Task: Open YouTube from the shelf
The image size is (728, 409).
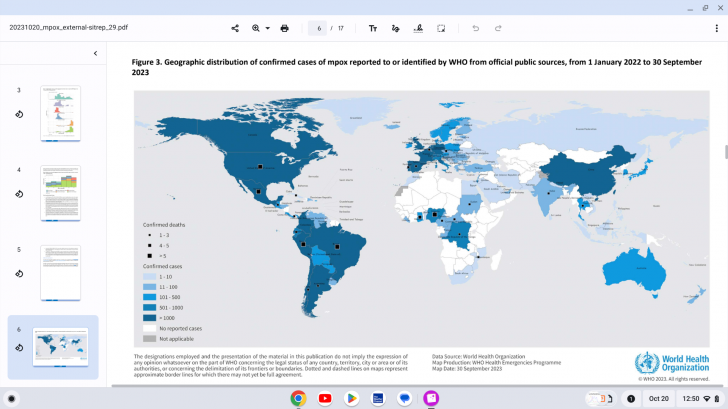Action: click(325, 398)
